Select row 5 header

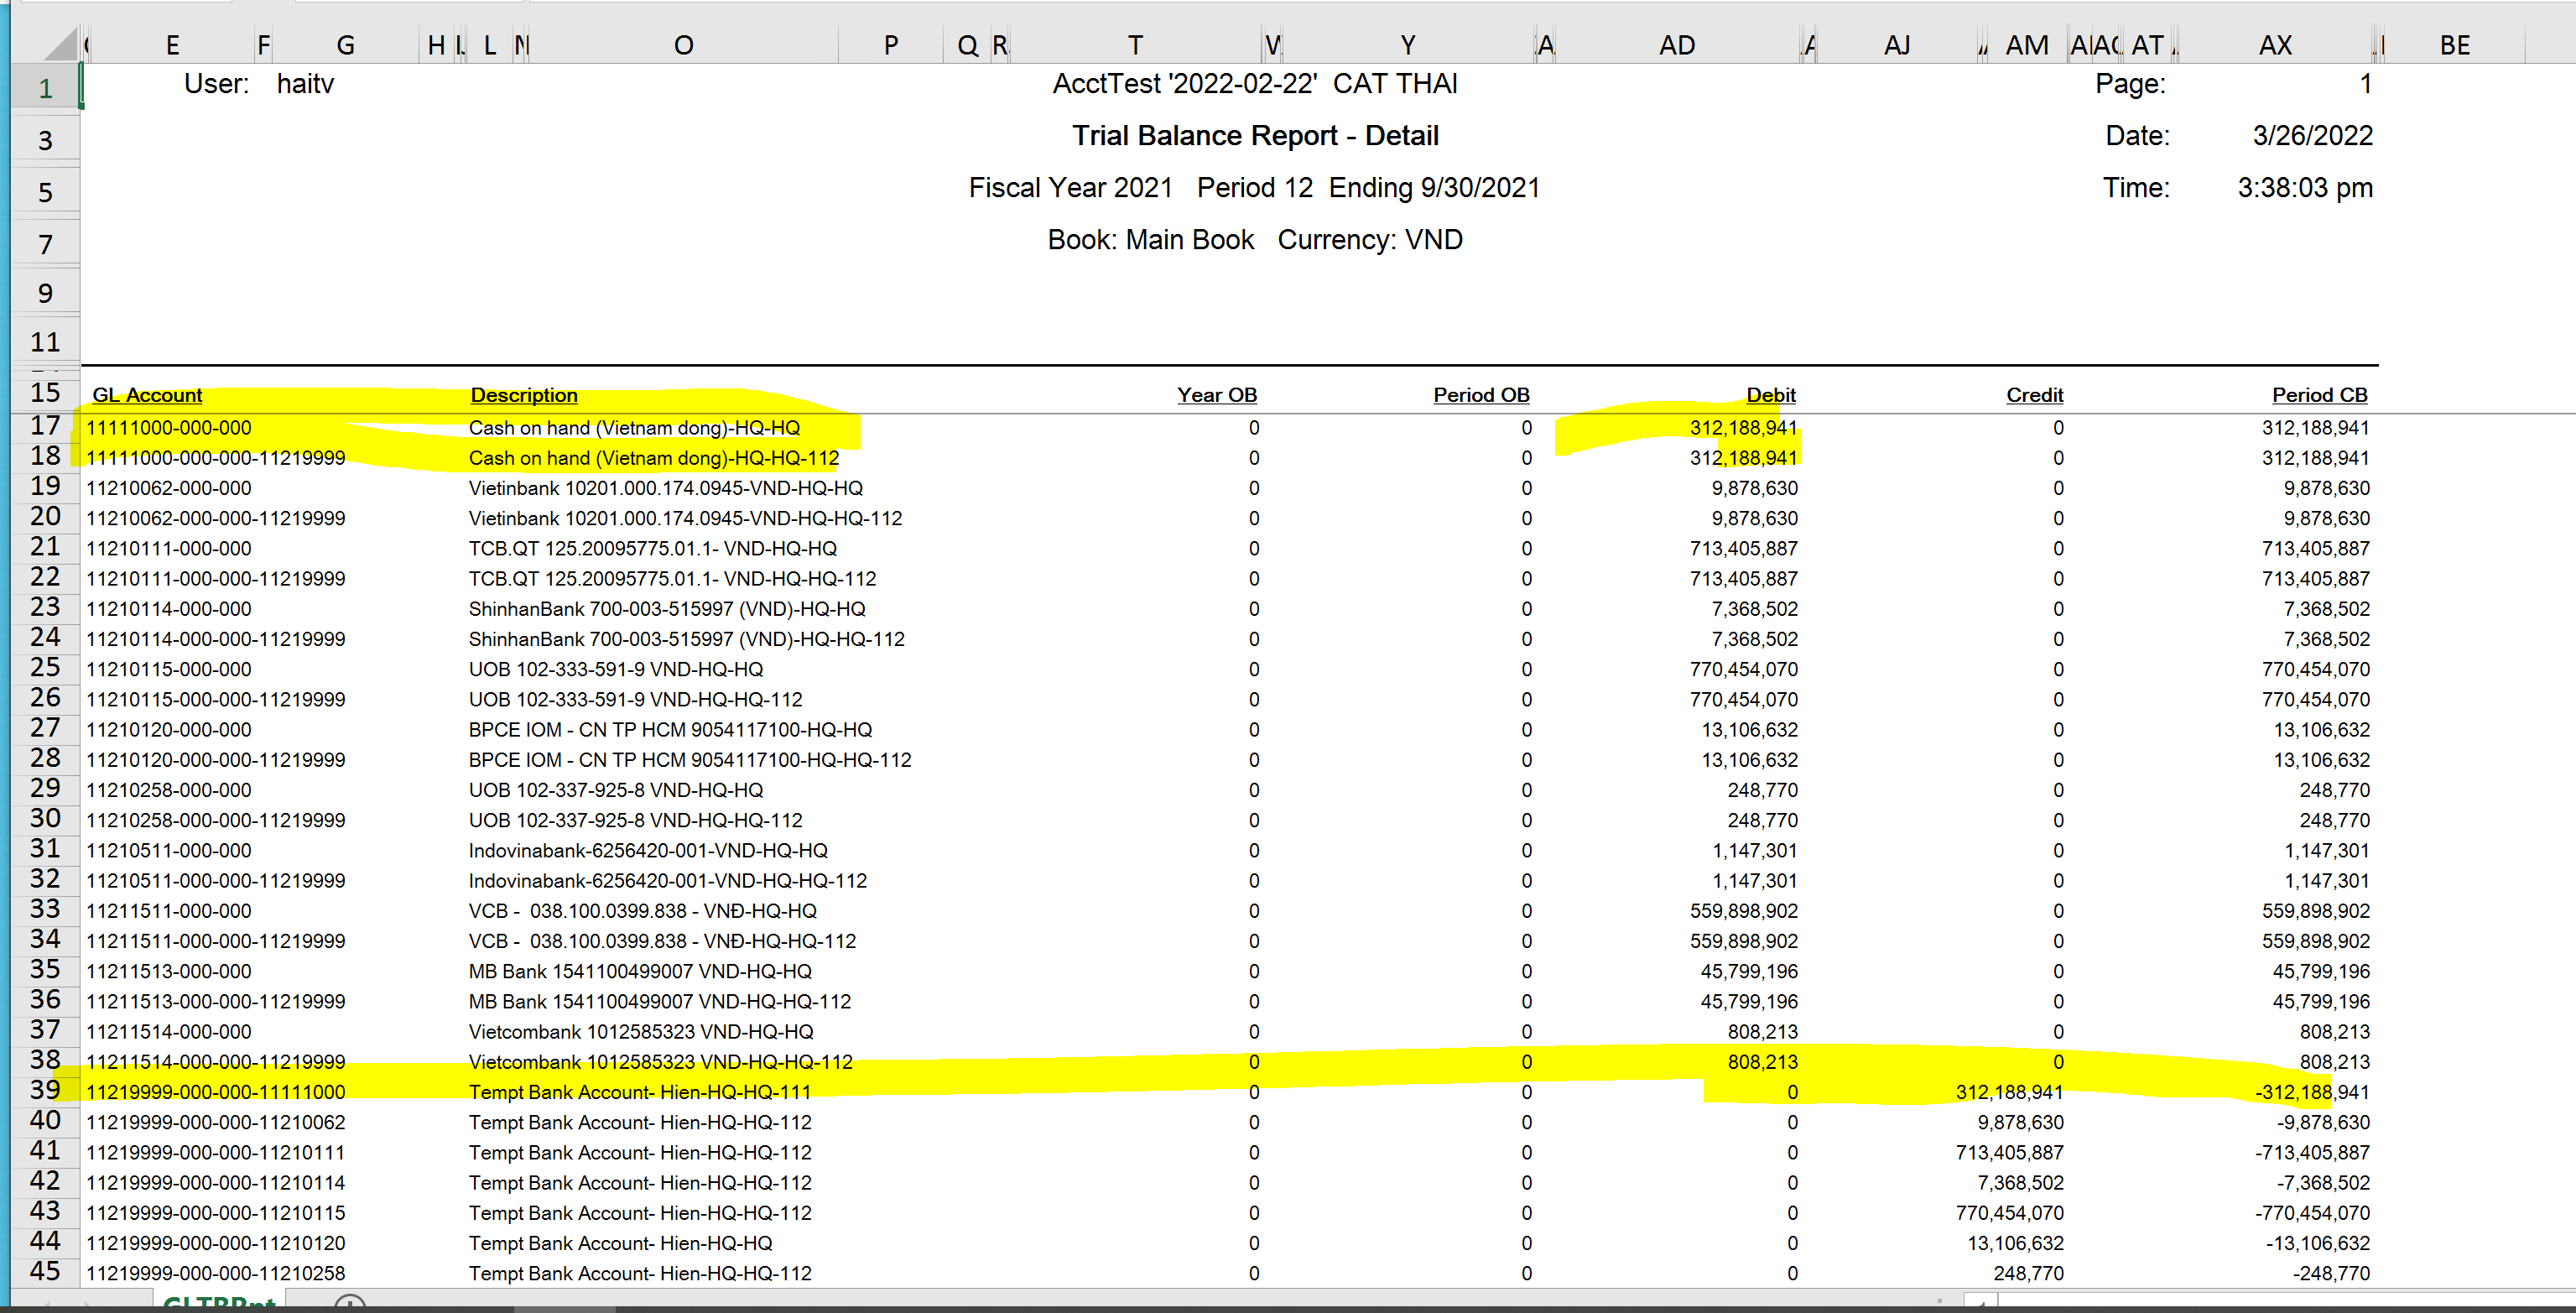(x=45, y=192)
